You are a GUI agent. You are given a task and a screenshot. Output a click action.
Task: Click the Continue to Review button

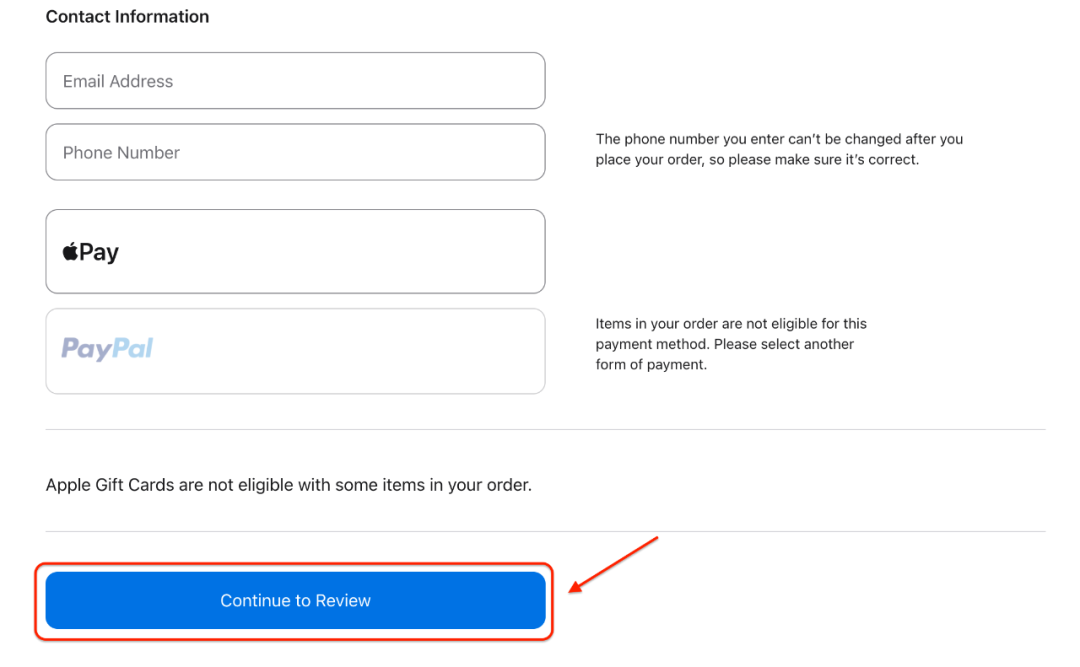pyautogui.click(x=295, y=600)
